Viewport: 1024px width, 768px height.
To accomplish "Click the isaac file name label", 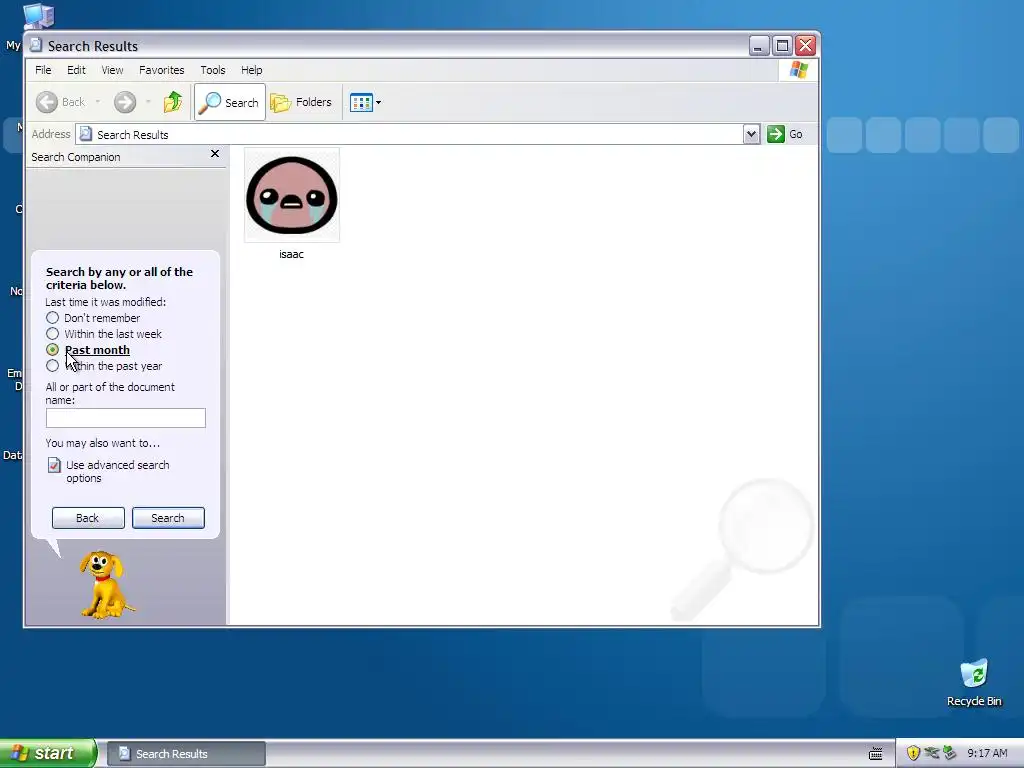I will coord(291,255).
